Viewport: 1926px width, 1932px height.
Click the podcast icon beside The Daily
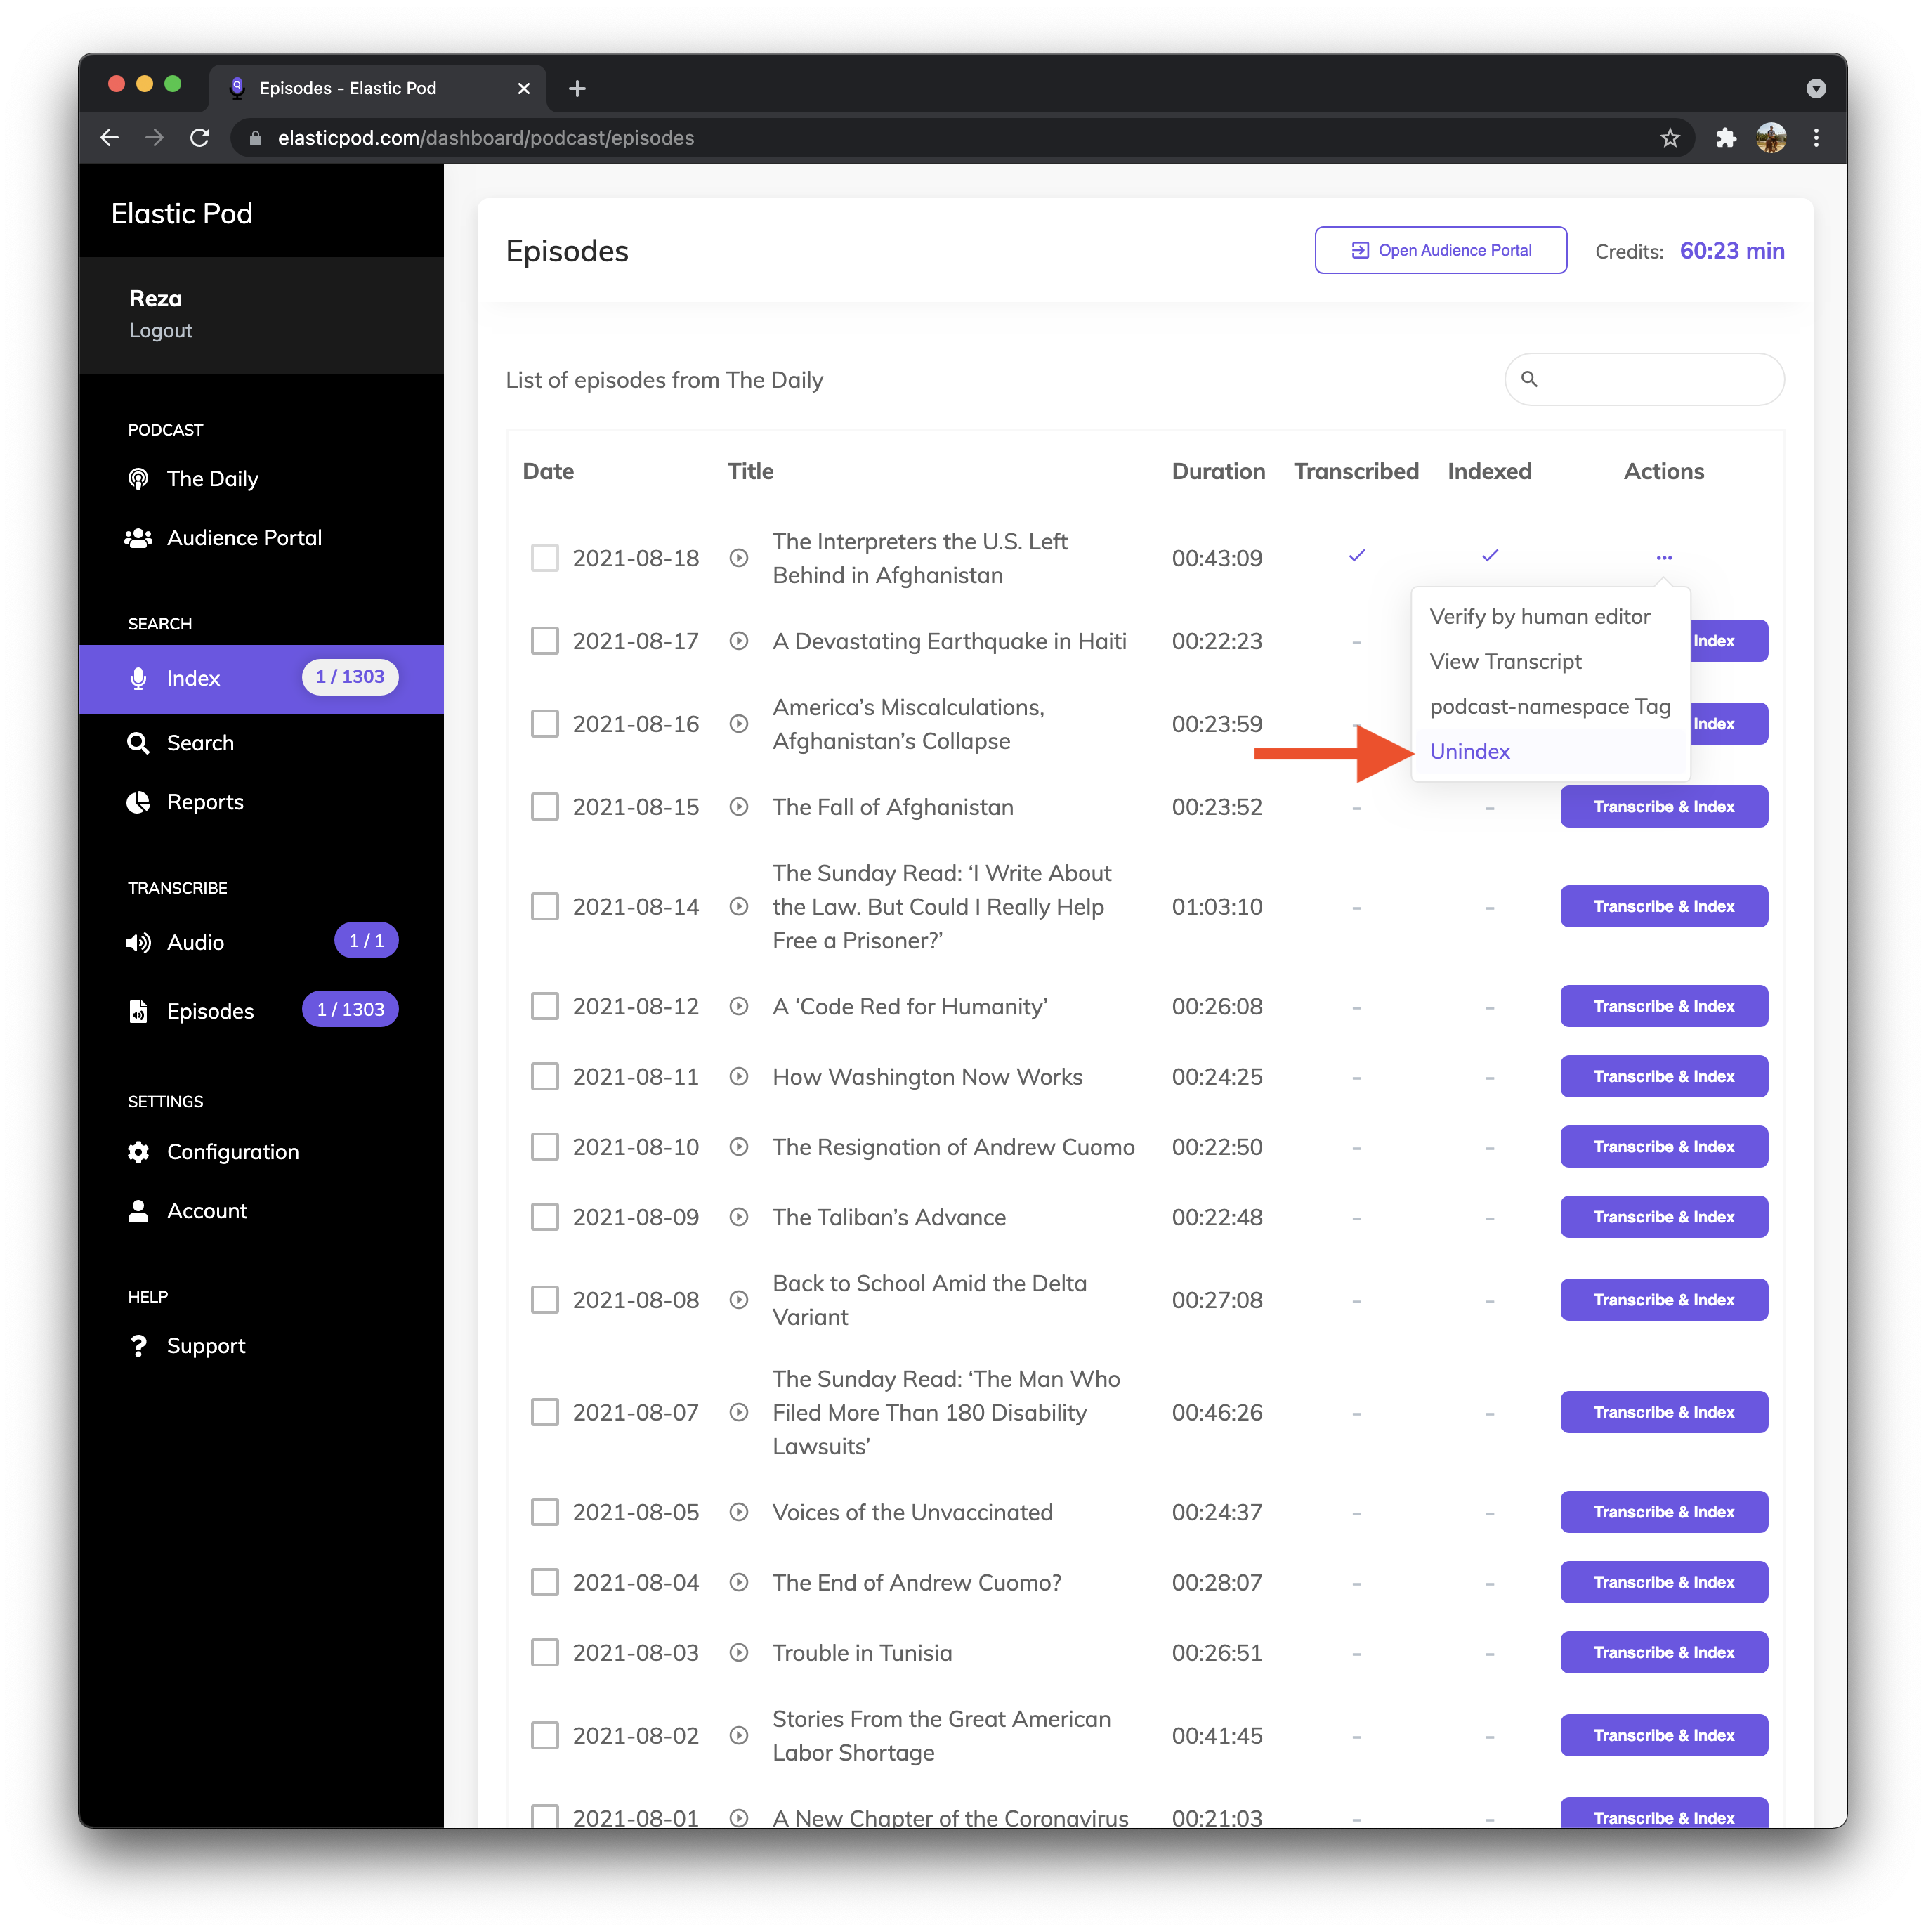(x=138, y=479)
